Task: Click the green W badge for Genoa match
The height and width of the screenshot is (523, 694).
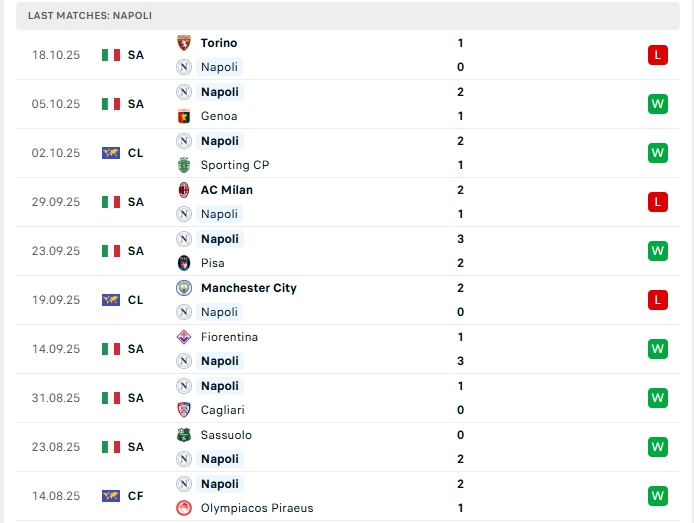Action: [657, 104]
